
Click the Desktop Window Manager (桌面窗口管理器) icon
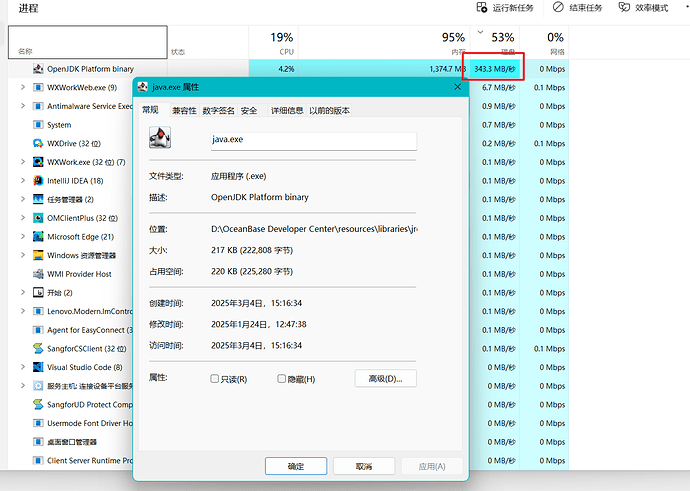(38, 442)
